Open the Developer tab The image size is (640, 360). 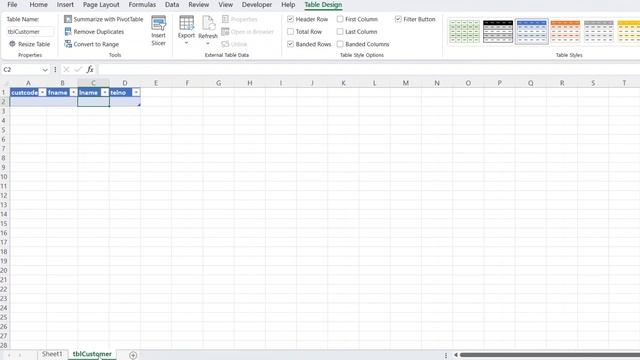tap(257, 4)
